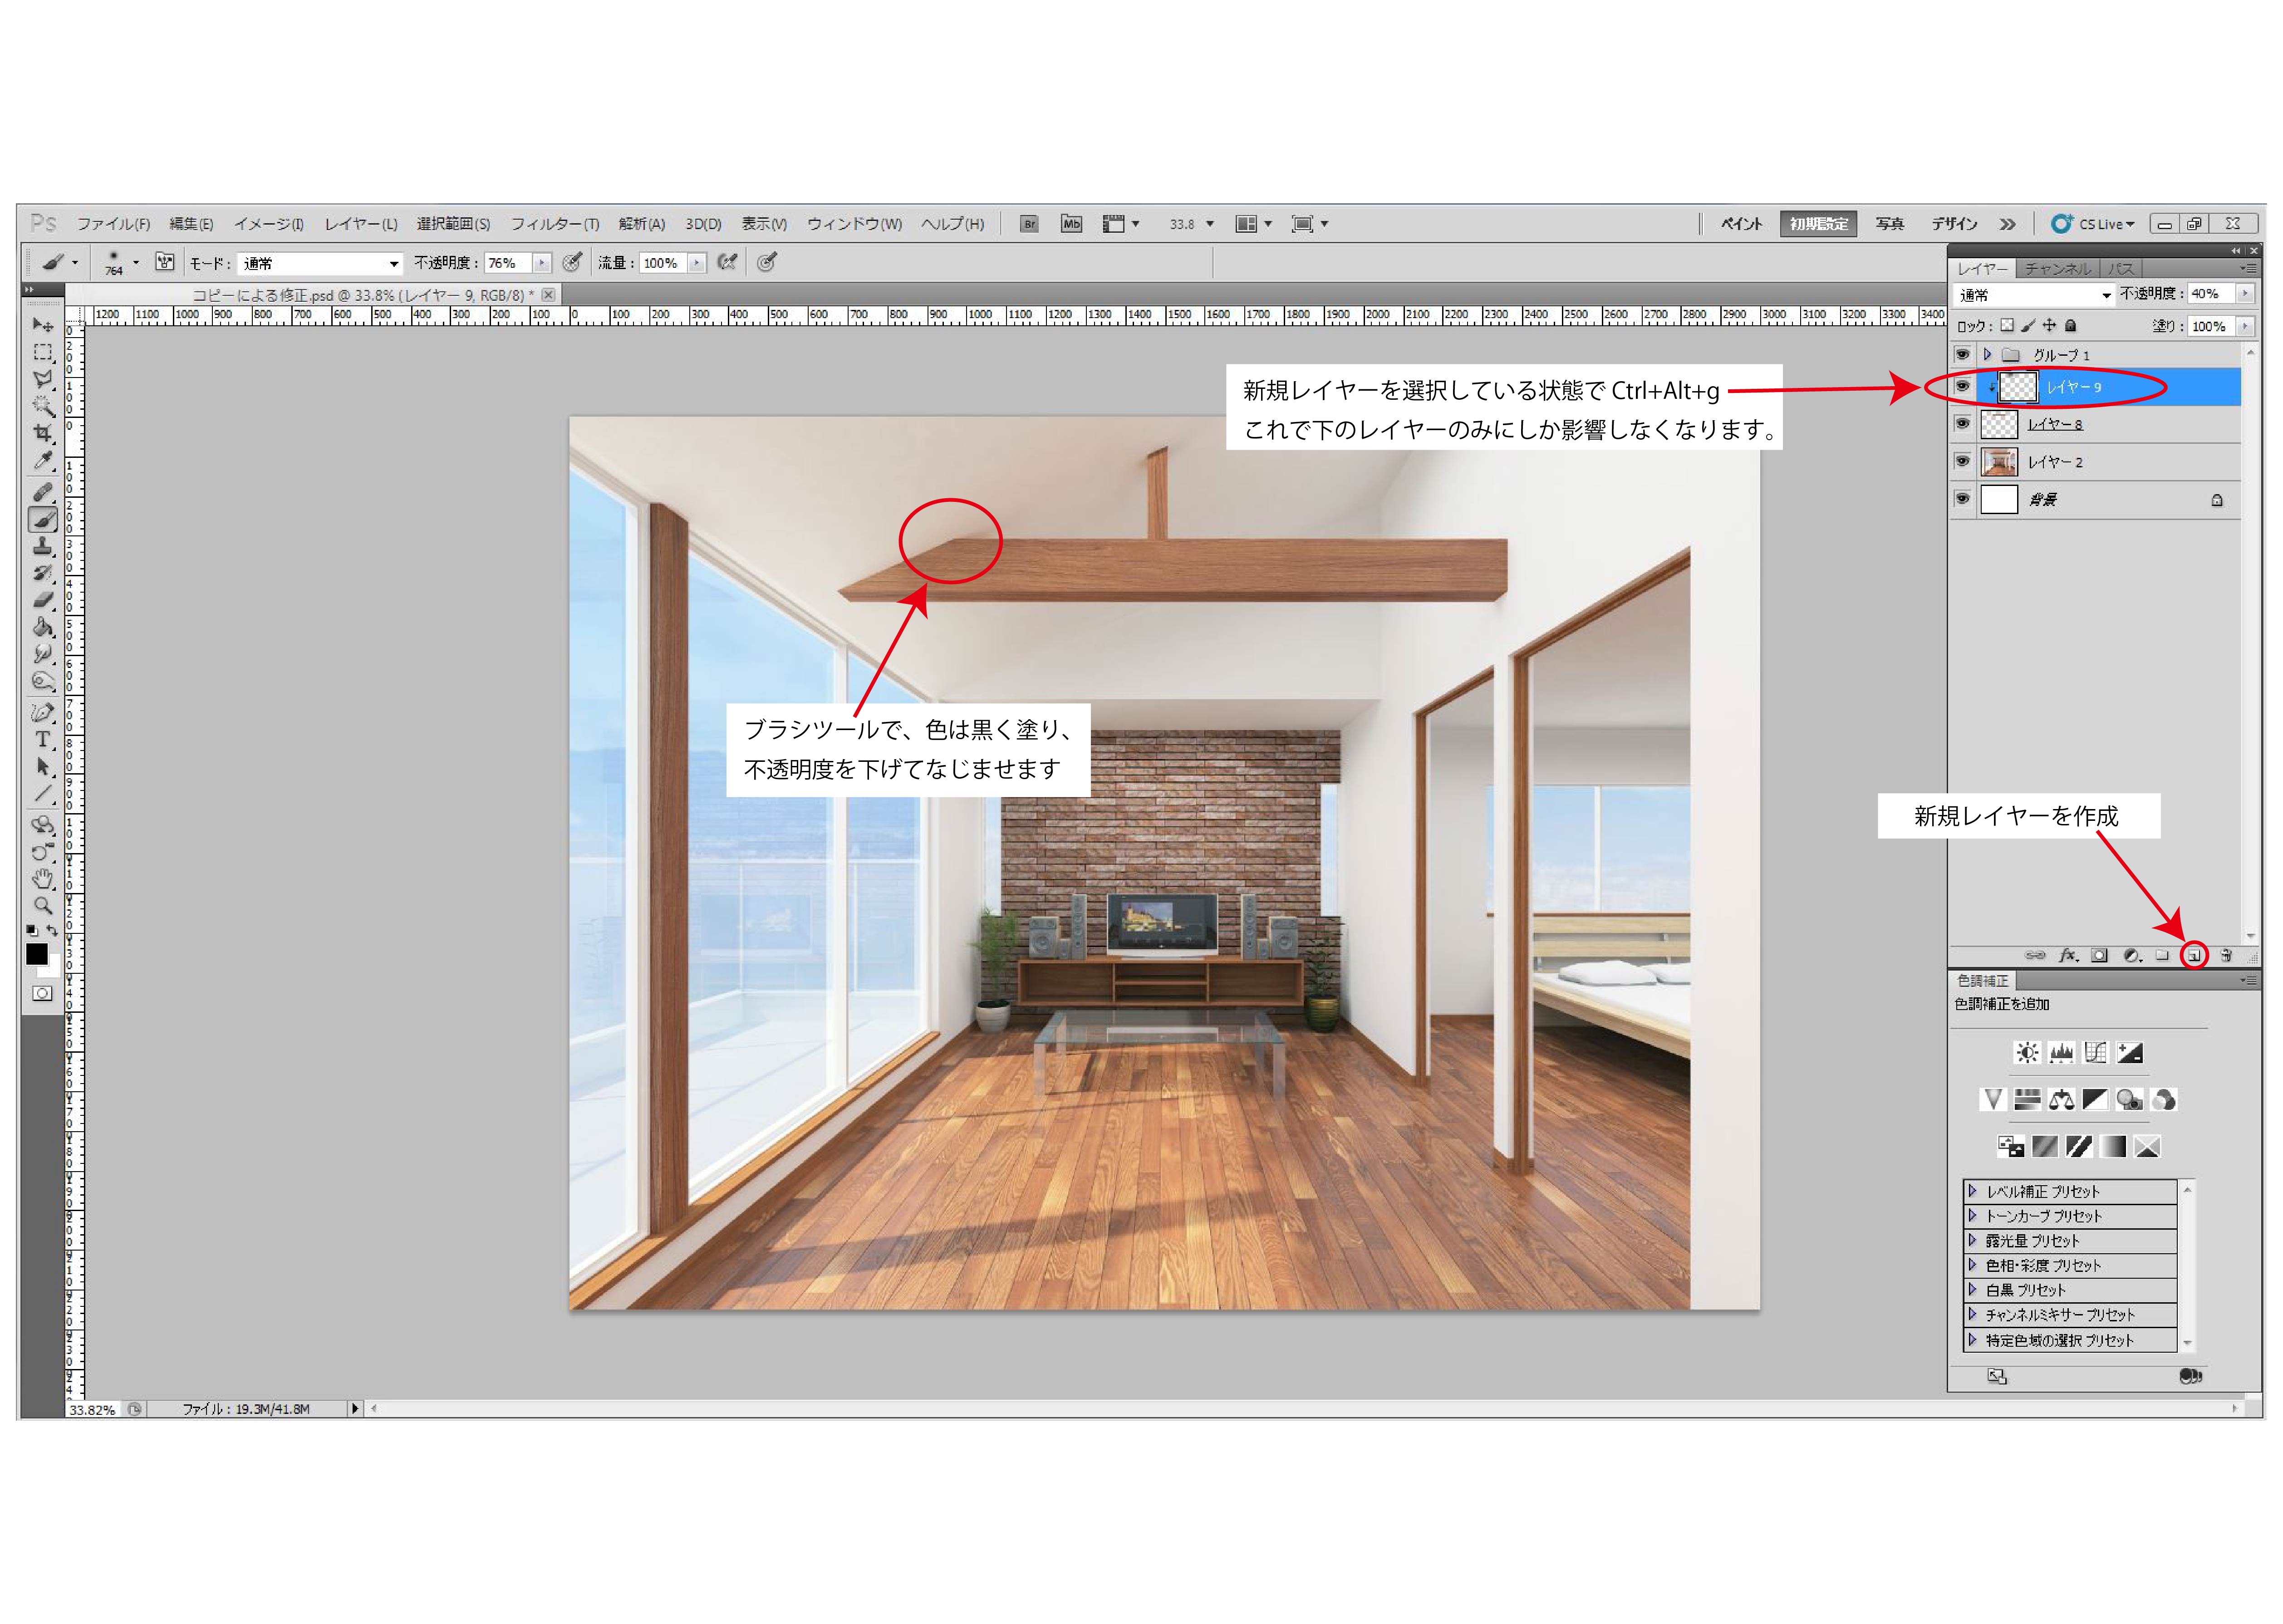Click the black foreground color swatch

(37, 954)
